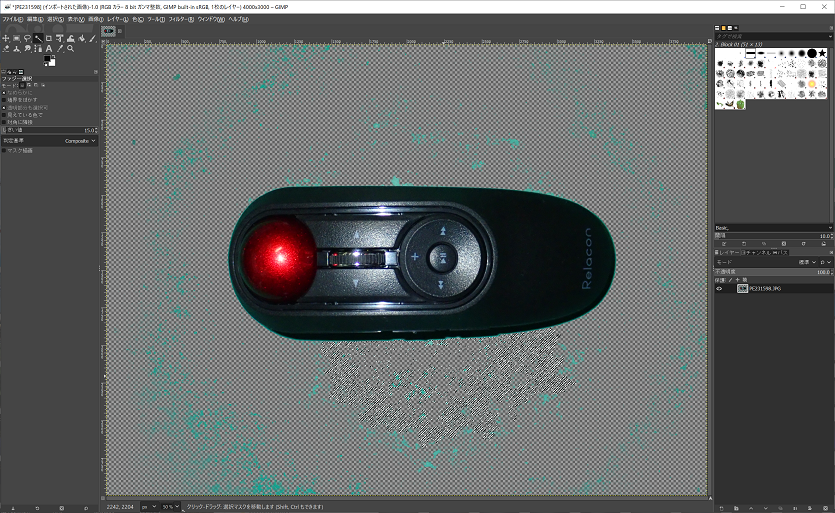This screenshot has width=835, height=513.
Task: Click the Create new brush icon
Action: [x=744, y=243]
